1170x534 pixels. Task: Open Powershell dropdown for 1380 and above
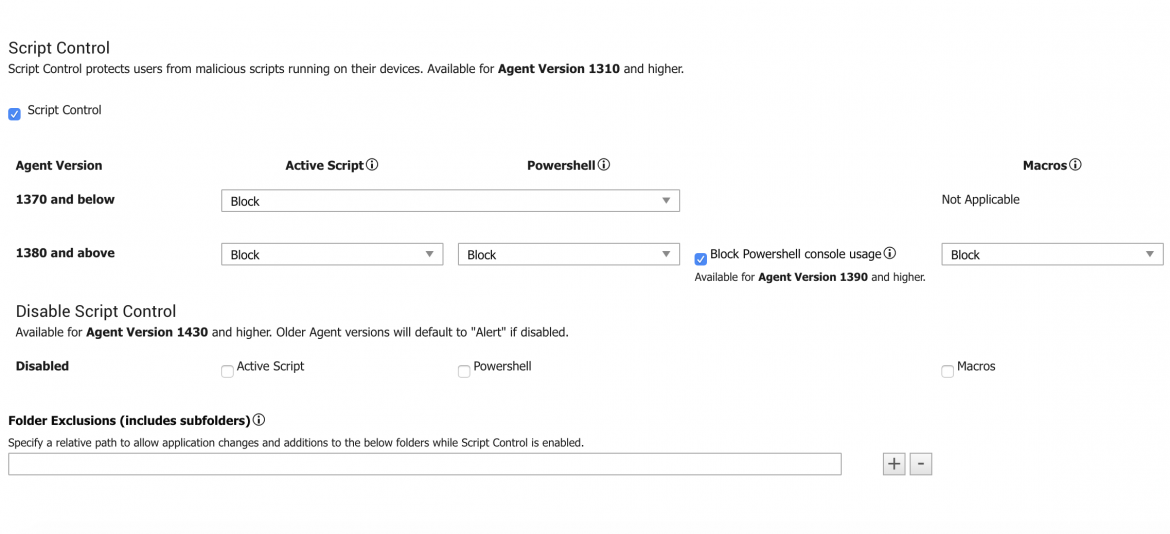pos(568,255)
